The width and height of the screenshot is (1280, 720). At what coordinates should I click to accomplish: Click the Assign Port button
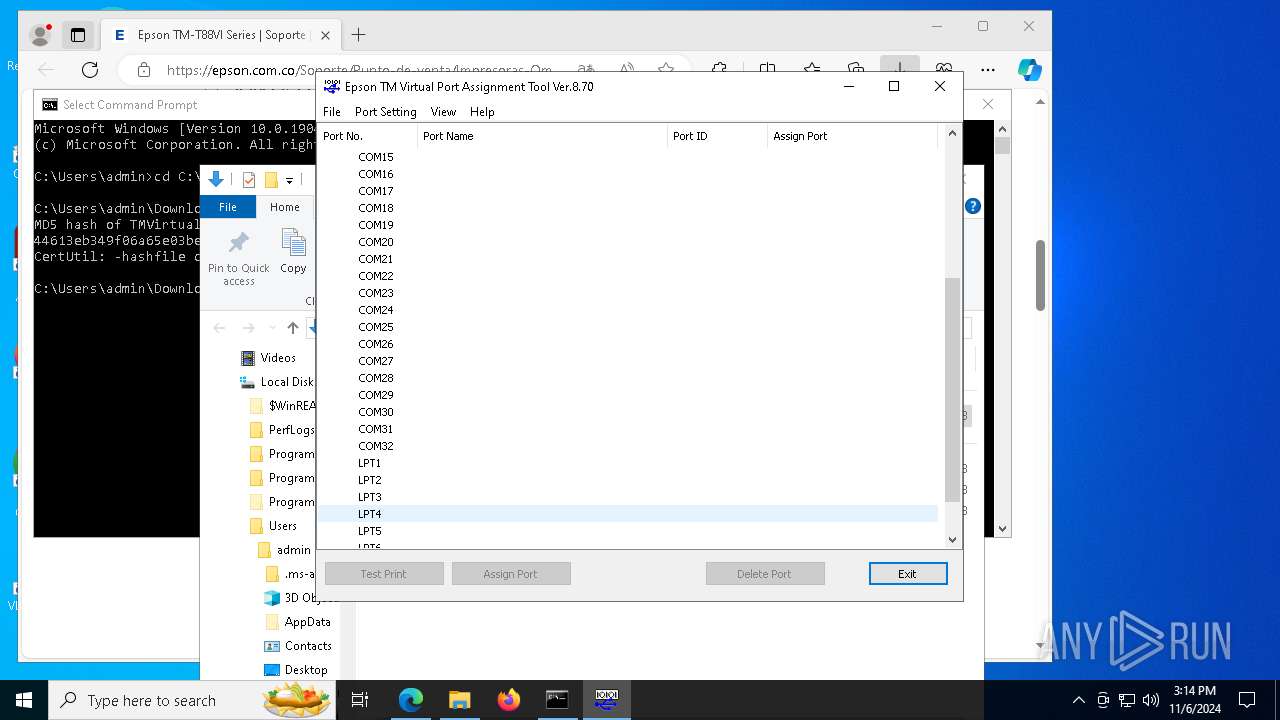[511, 574]
